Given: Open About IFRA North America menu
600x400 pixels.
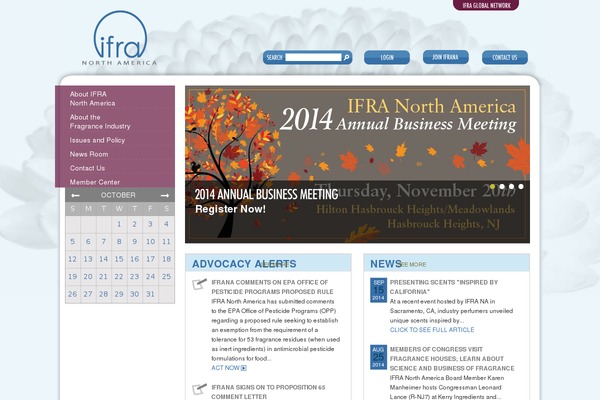Looking at the screenshot, I should (92, 99).
